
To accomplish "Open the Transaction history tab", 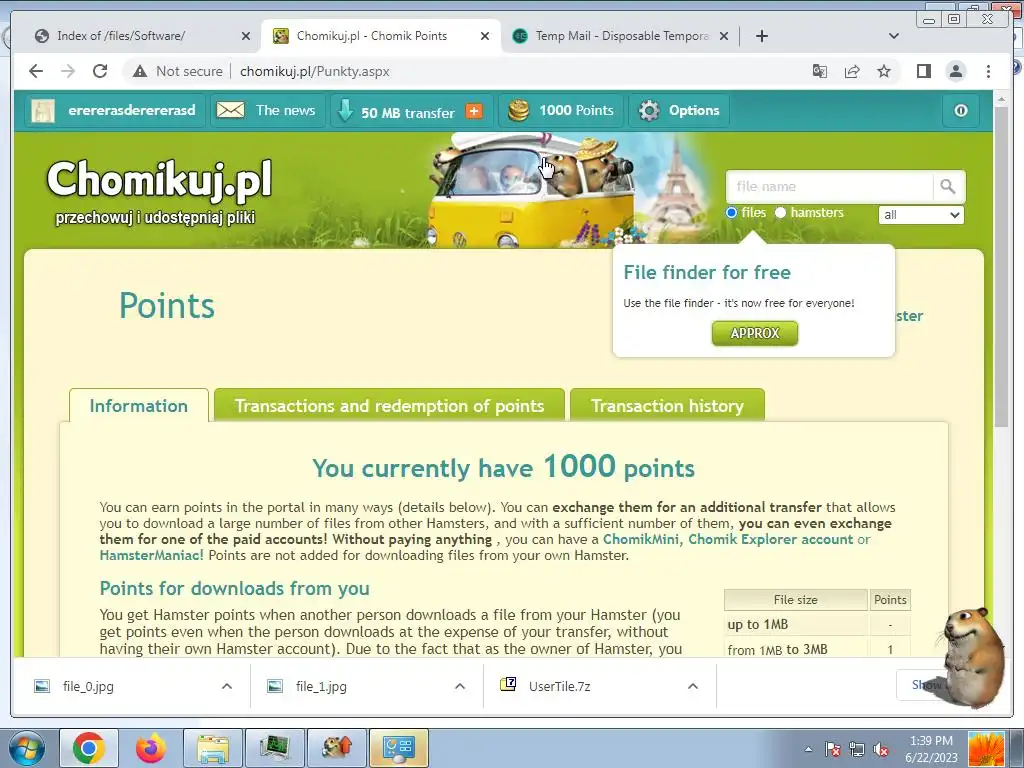I will tap(667, 406).
